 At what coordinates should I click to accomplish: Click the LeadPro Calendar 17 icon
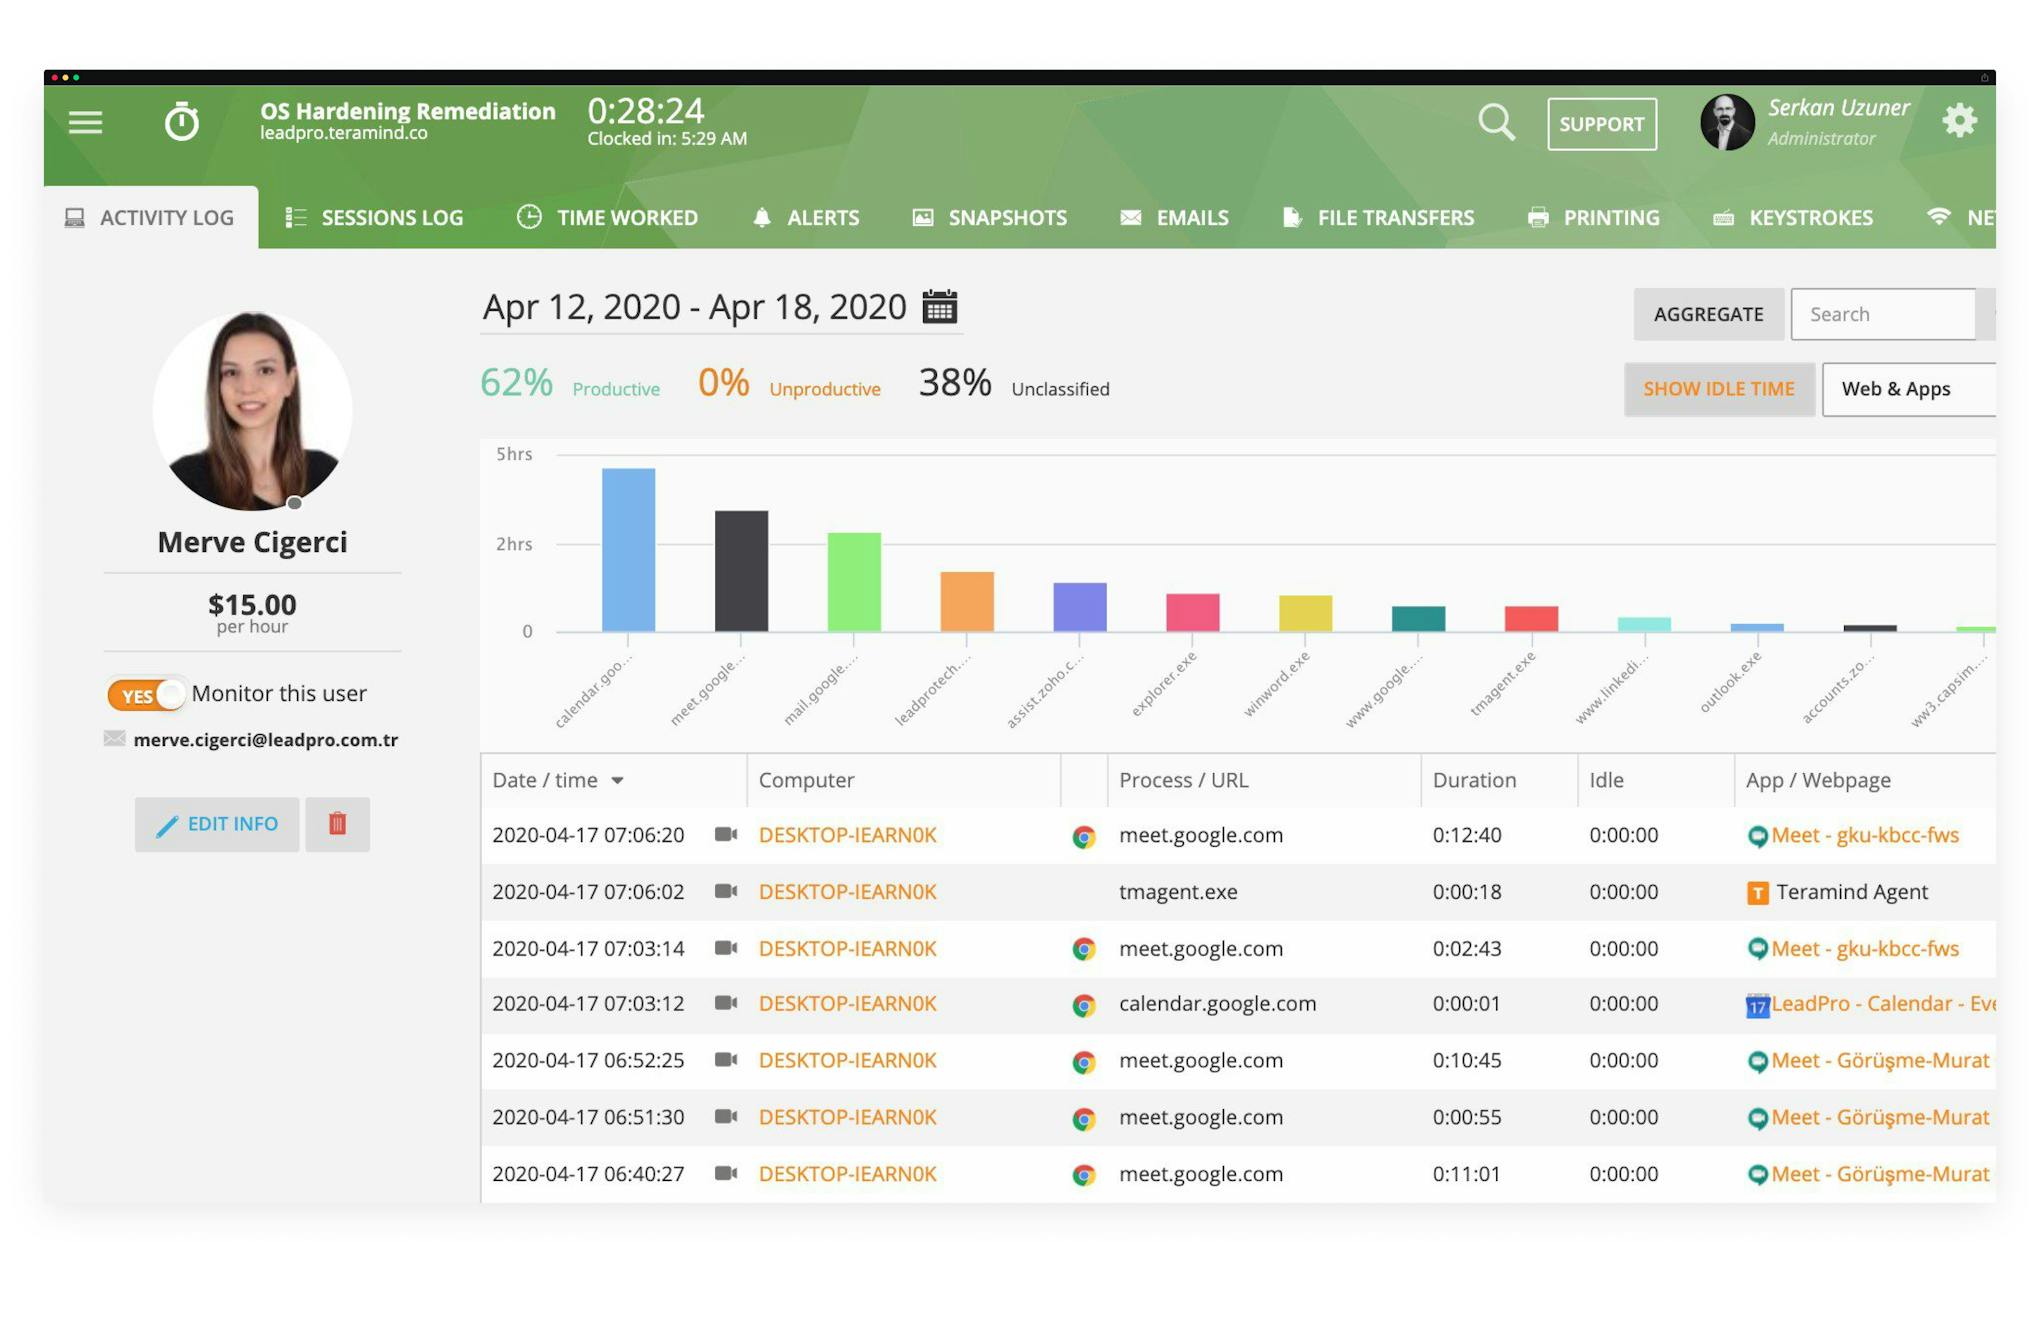pyautogui.click(x=1757, y=1005)
